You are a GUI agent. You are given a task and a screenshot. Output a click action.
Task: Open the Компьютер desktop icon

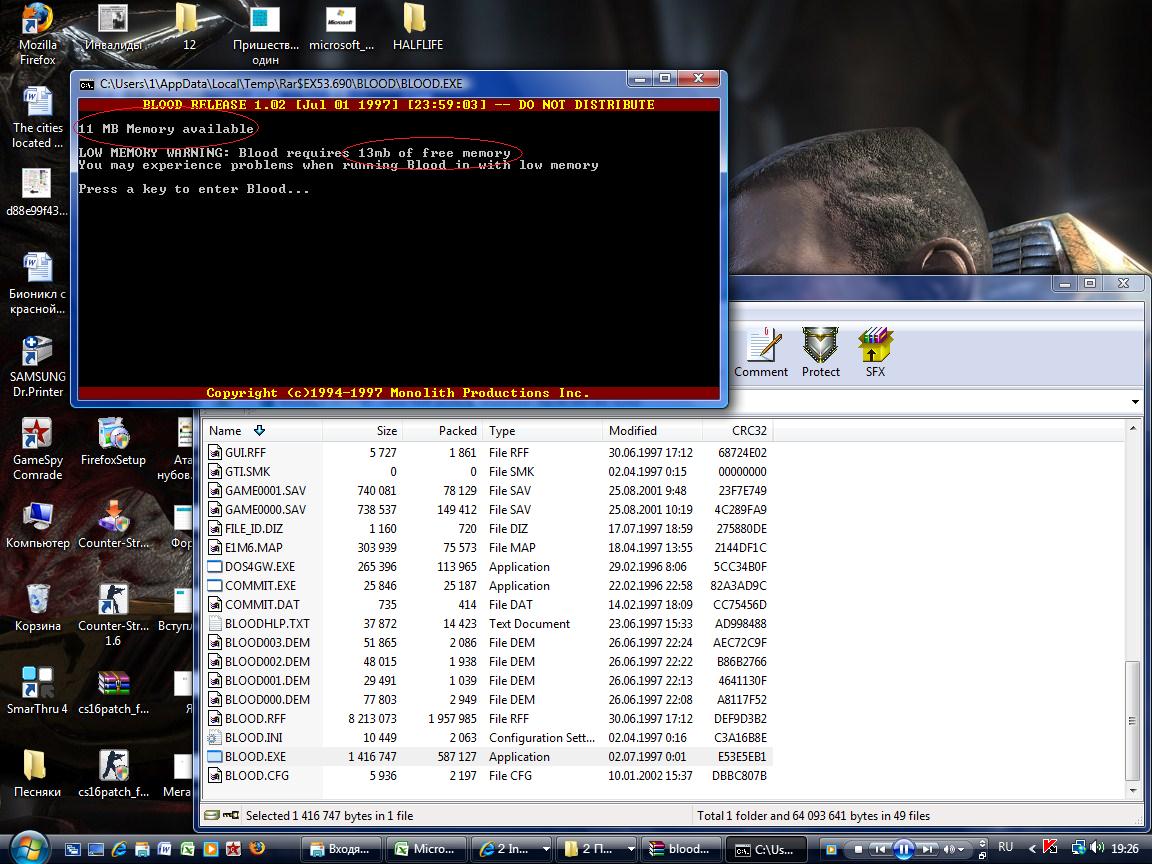[x=37, y=525]
